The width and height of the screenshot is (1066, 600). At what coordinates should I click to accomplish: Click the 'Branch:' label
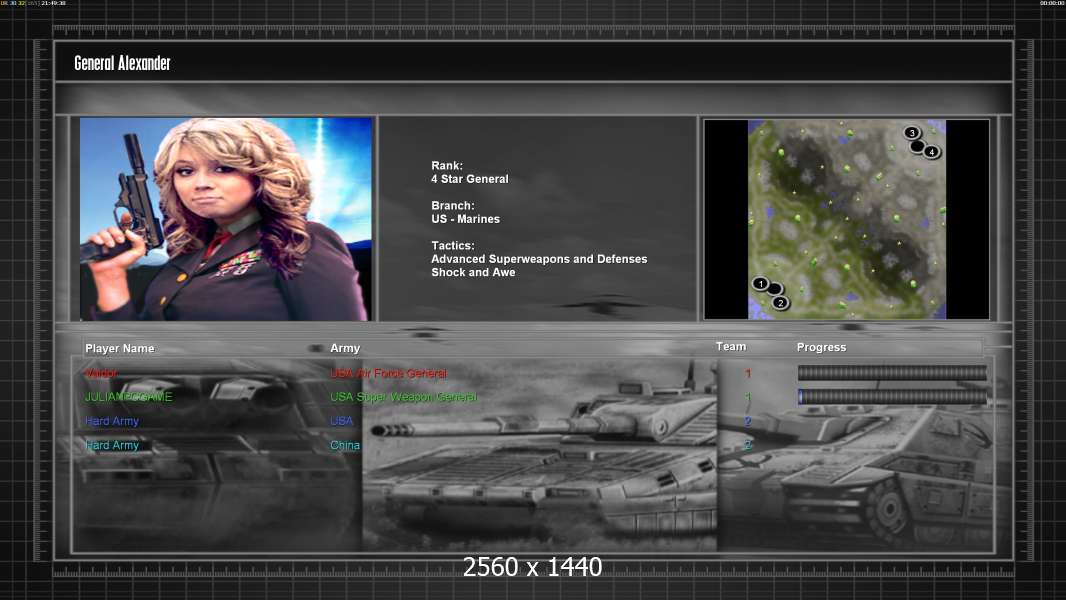[453, 205]
